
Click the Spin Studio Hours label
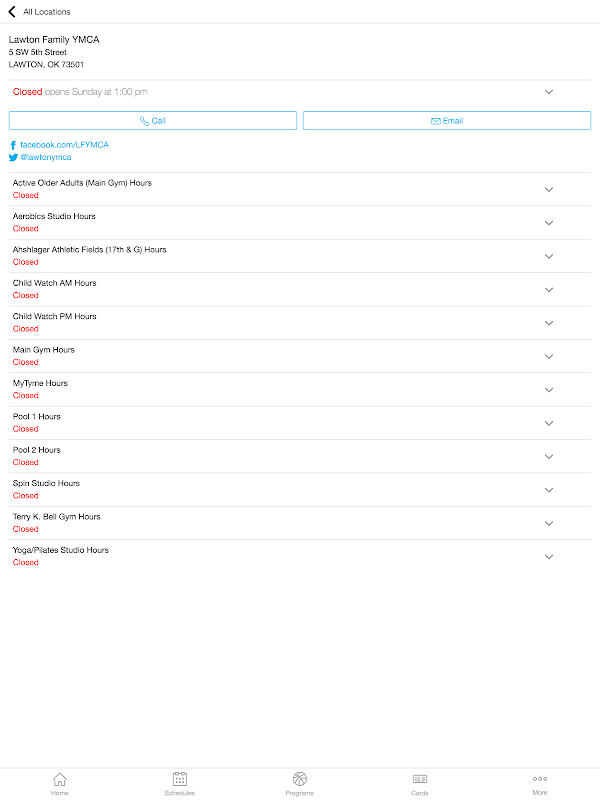pyautogui.click(x=46, y=483)
